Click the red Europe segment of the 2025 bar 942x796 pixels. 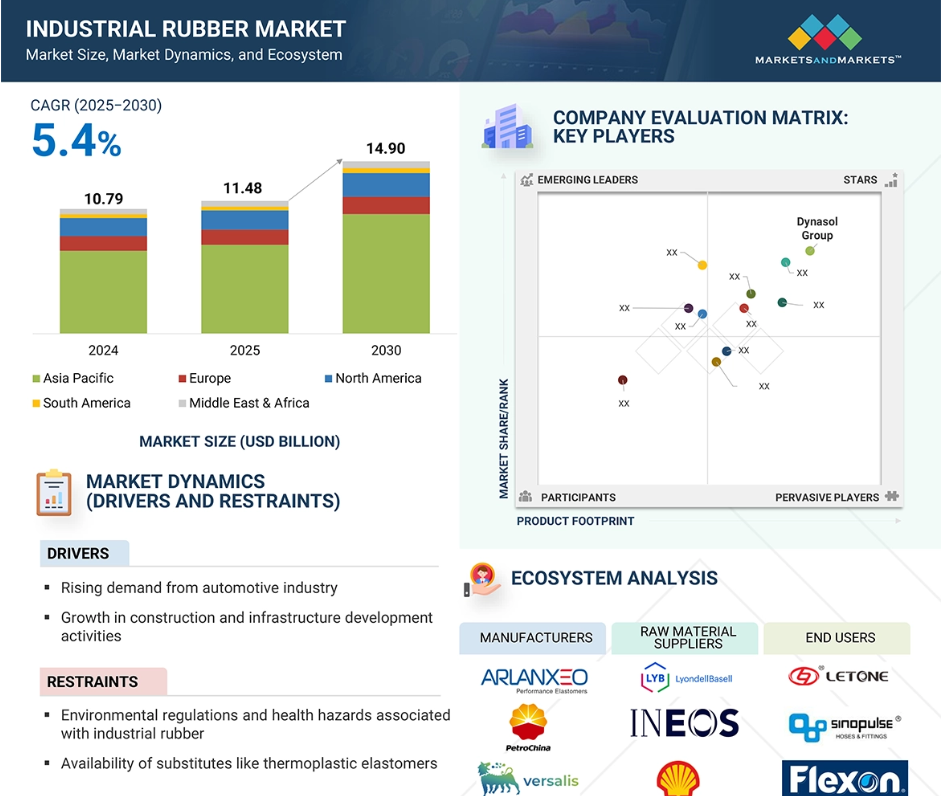245,237
